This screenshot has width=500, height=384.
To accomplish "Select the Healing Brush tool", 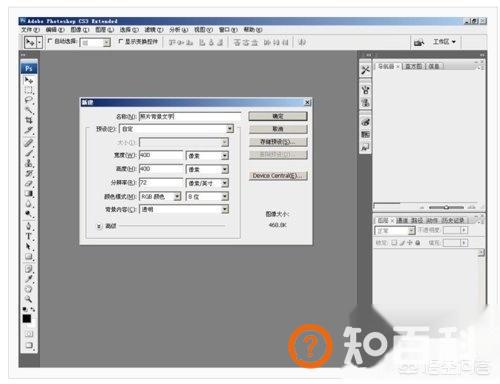I will [x=29, y=143].
